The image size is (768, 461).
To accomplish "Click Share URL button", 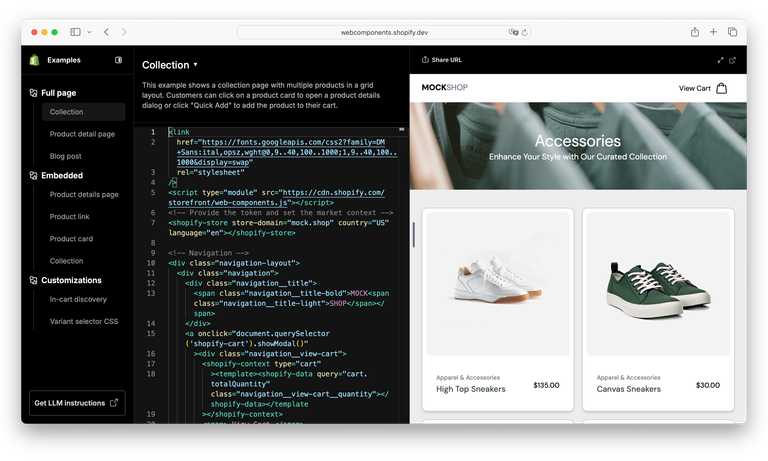I will [x=442, y=60].
